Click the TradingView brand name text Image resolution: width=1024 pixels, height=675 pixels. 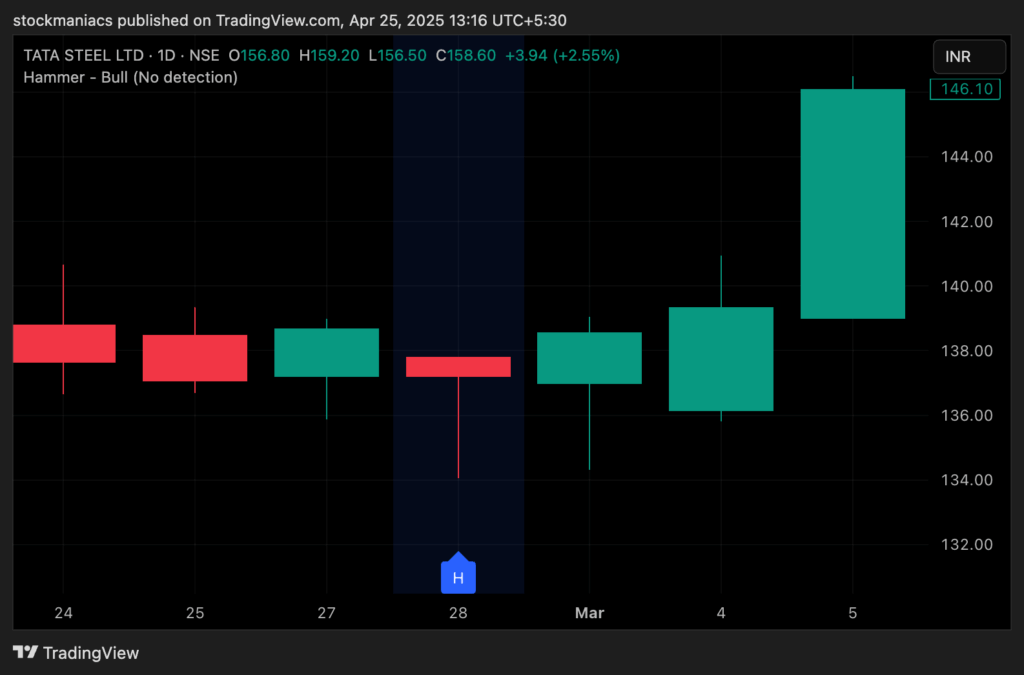pos(91,653)
